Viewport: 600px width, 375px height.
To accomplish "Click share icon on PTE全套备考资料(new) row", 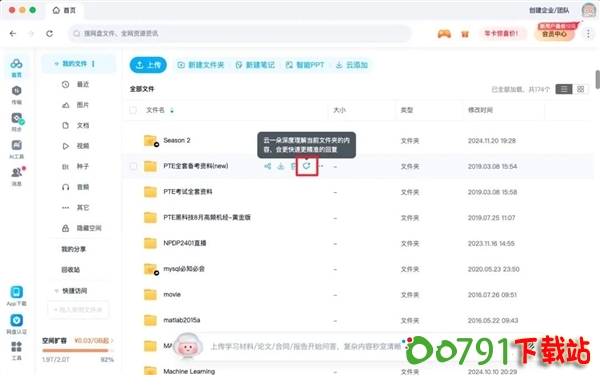I will point(267,166).
